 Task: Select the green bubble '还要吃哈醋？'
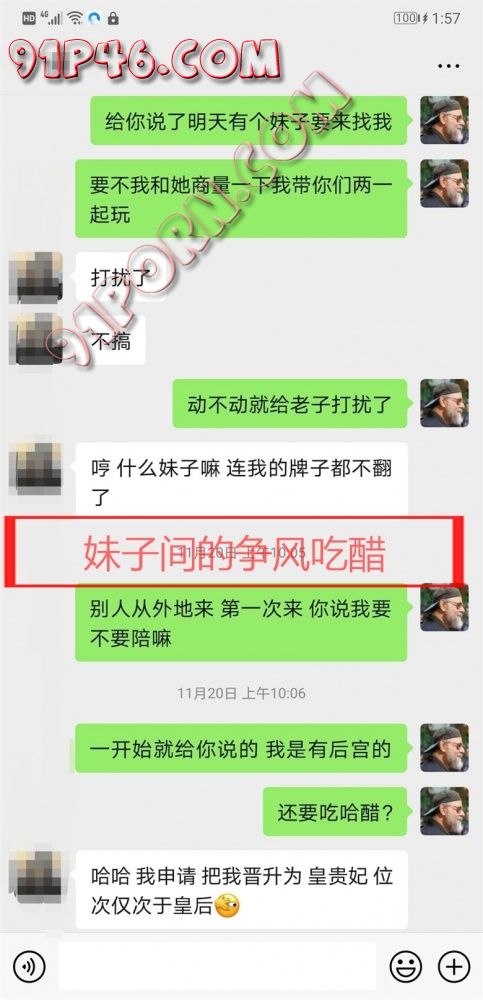click(x=335, y=812)
